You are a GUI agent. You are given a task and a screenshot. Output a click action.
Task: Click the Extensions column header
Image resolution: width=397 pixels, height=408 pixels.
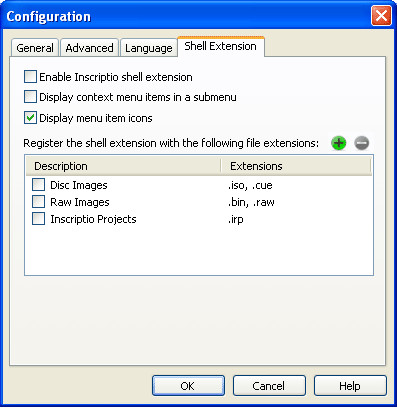(x=296, y=166)
